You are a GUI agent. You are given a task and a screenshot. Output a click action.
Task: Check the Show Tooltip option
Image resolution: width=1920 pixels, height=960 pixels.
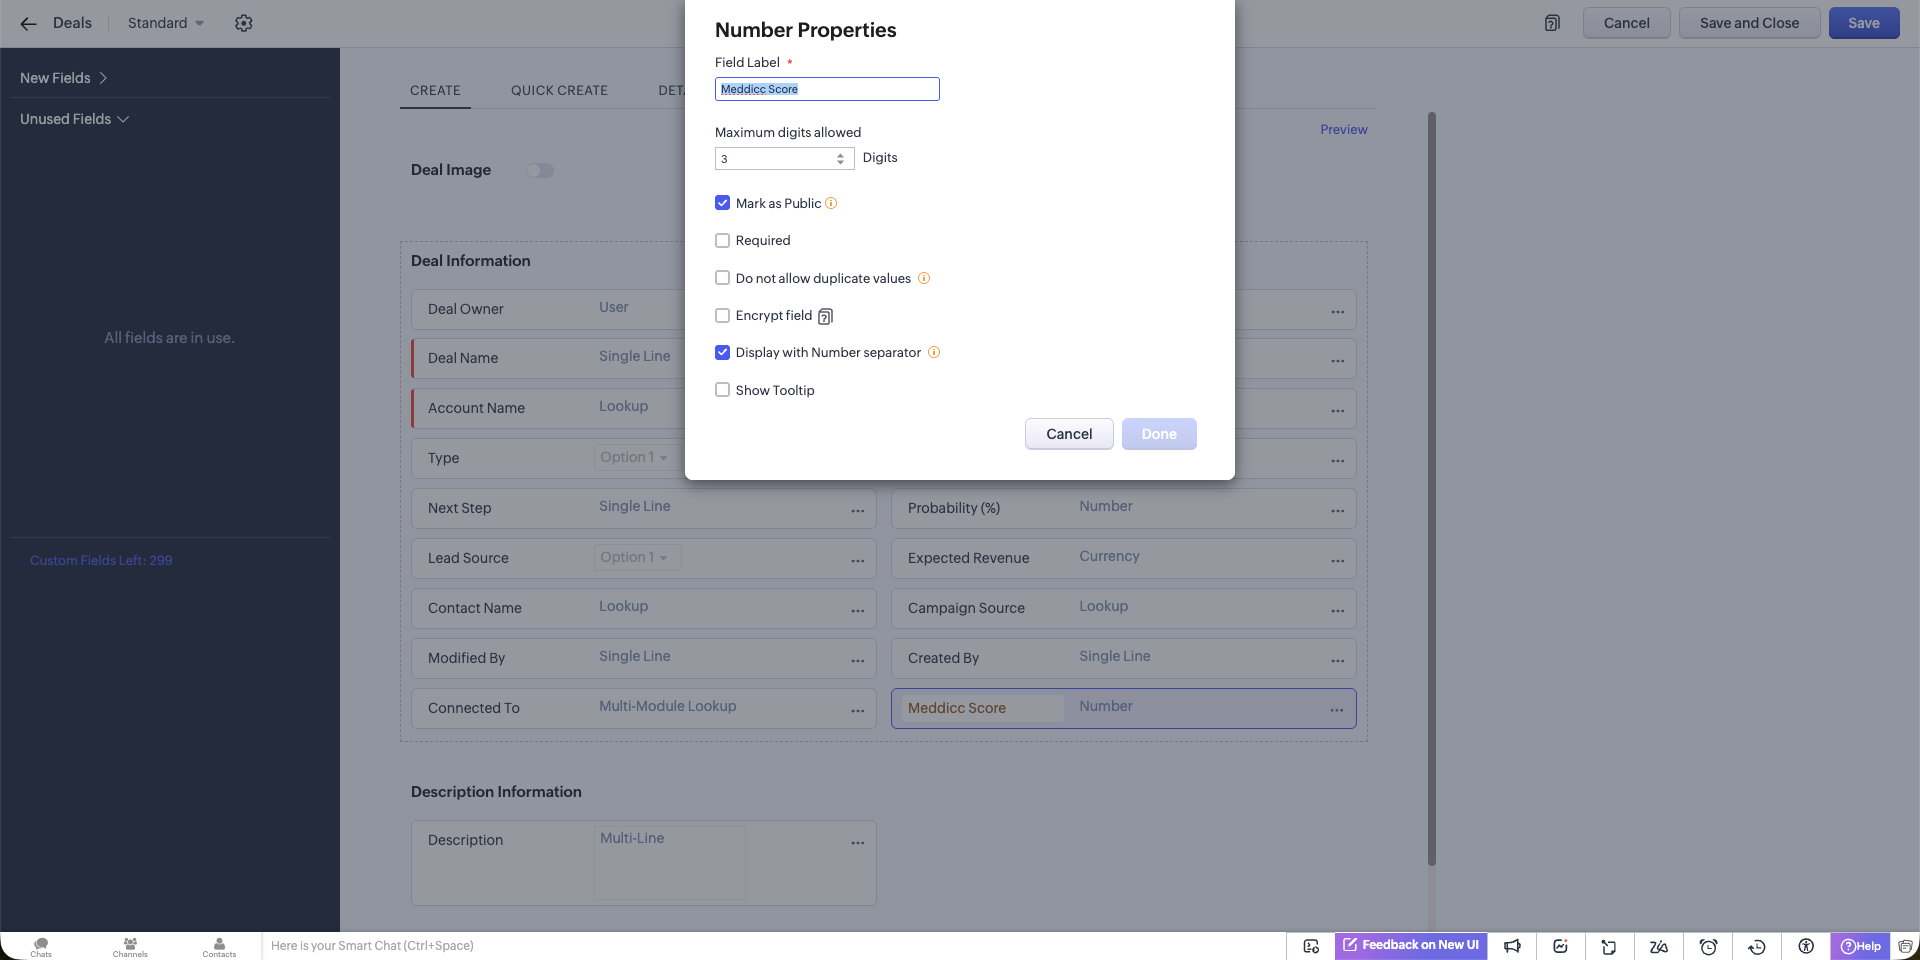pos(722,390)
